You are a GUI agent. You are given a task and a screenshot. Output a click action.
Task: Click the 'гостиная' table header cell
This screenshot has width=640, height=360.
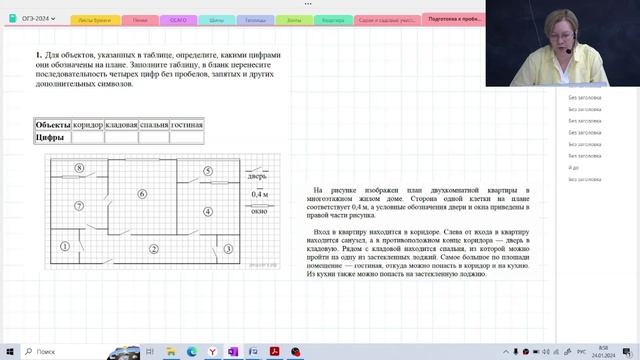187,125
